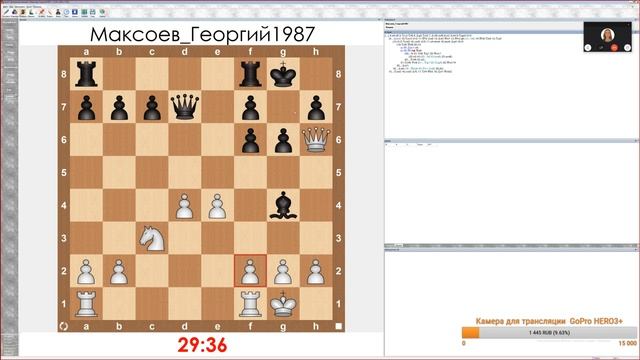
Task: Click the rightmost white call overlay button
Action: coord(627,48)
